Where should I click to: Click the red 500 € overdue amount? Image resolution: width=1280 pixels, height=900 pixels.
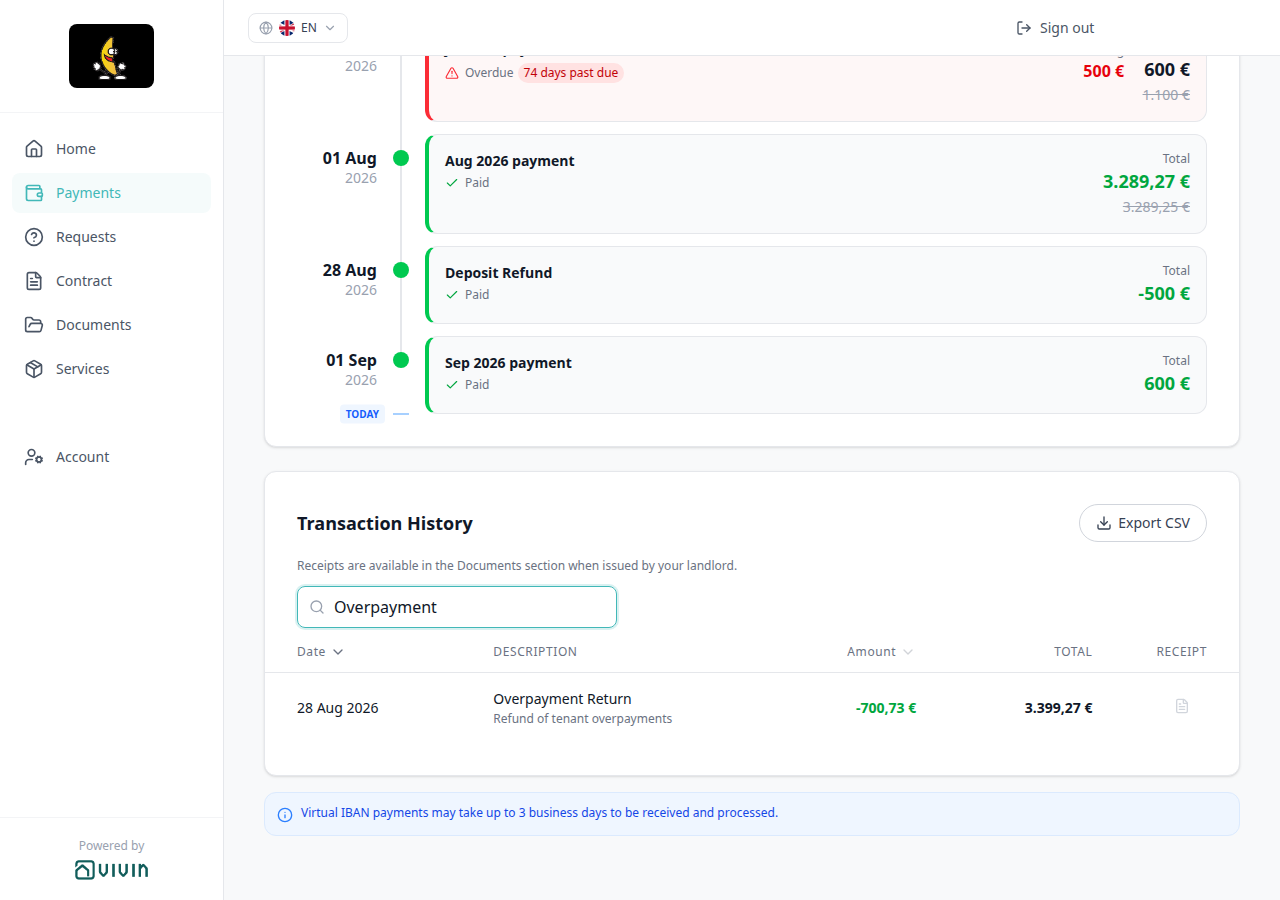pos(1104,71)
